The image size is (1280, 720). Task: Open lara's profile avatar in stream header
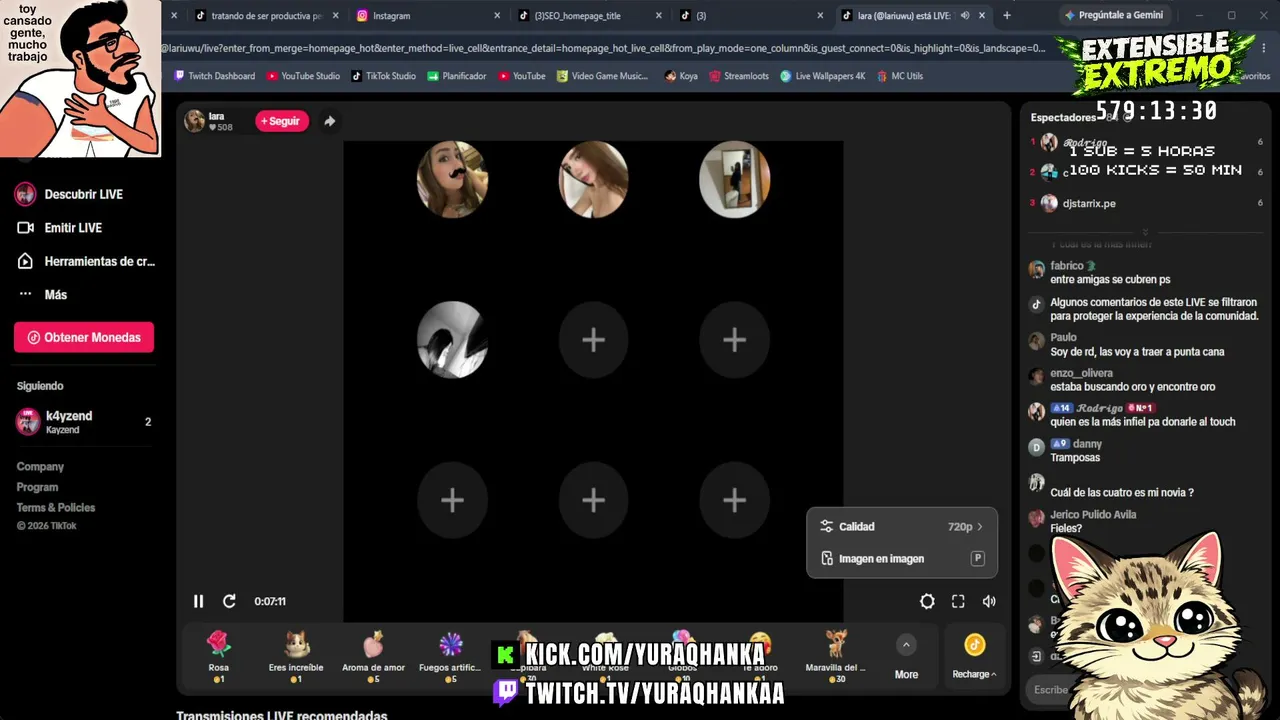pos(194,121)
